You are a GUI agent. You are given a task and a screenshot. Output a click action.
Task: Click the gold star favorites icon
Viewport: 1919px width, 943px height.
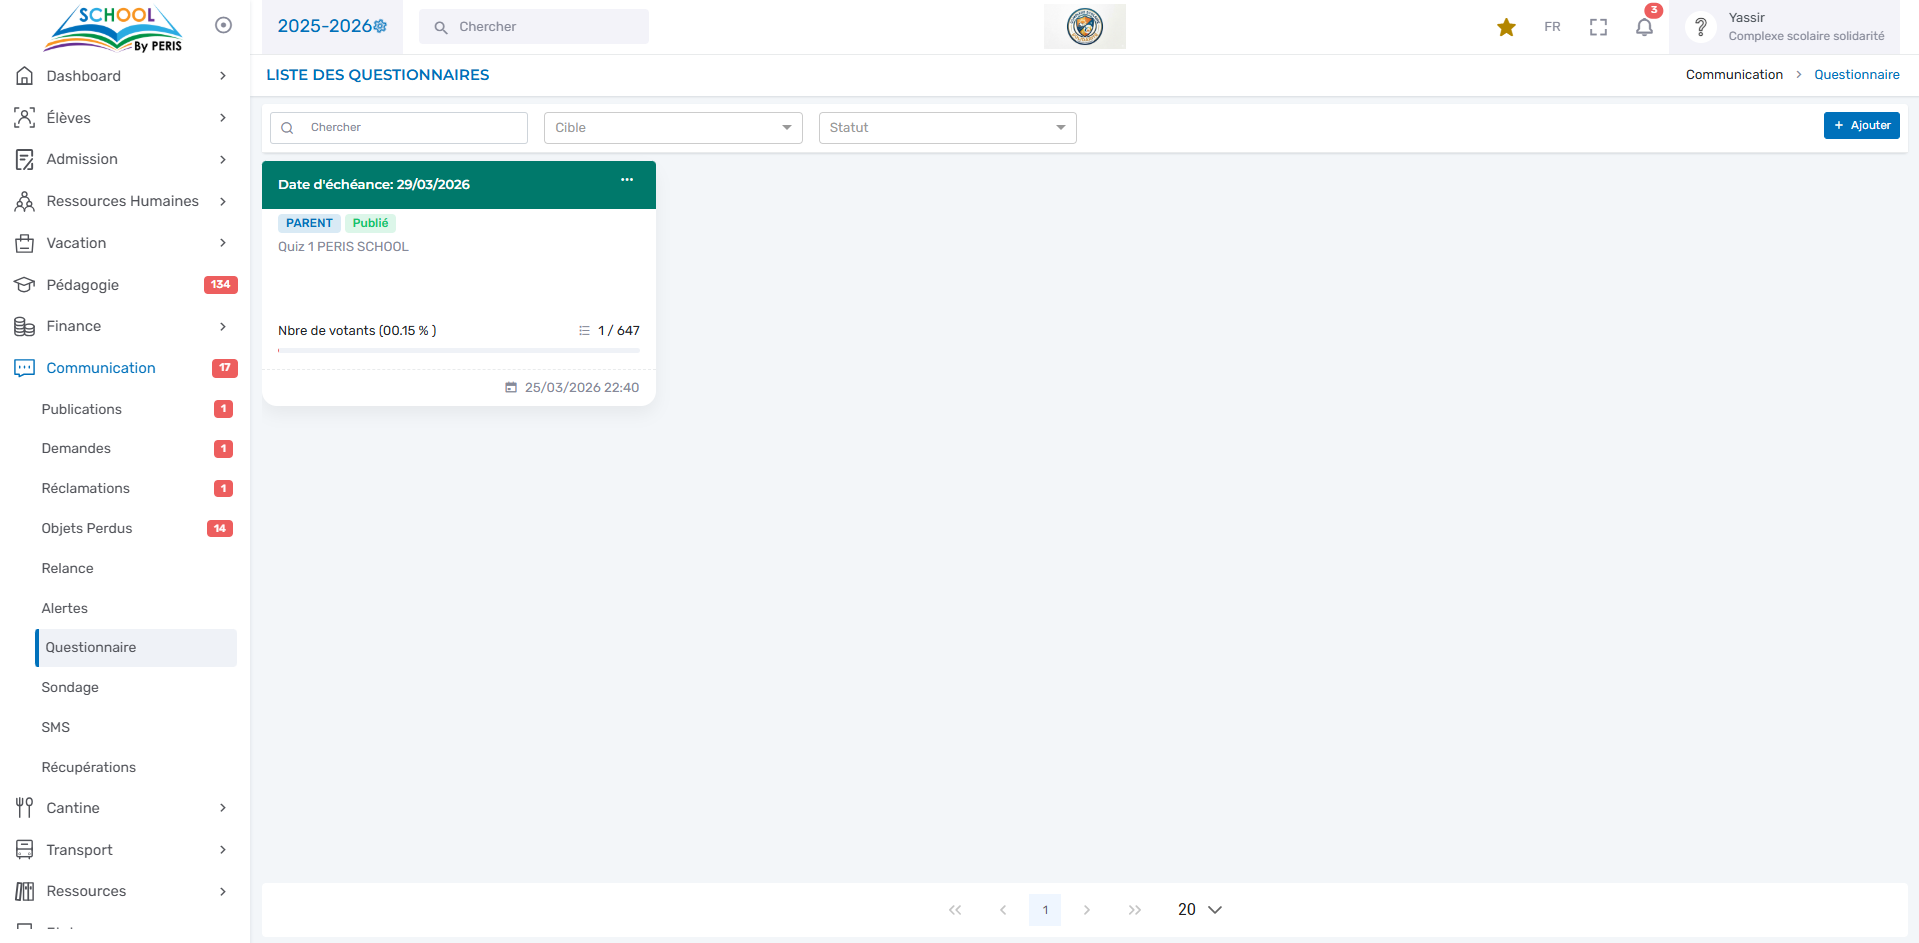1506,27
